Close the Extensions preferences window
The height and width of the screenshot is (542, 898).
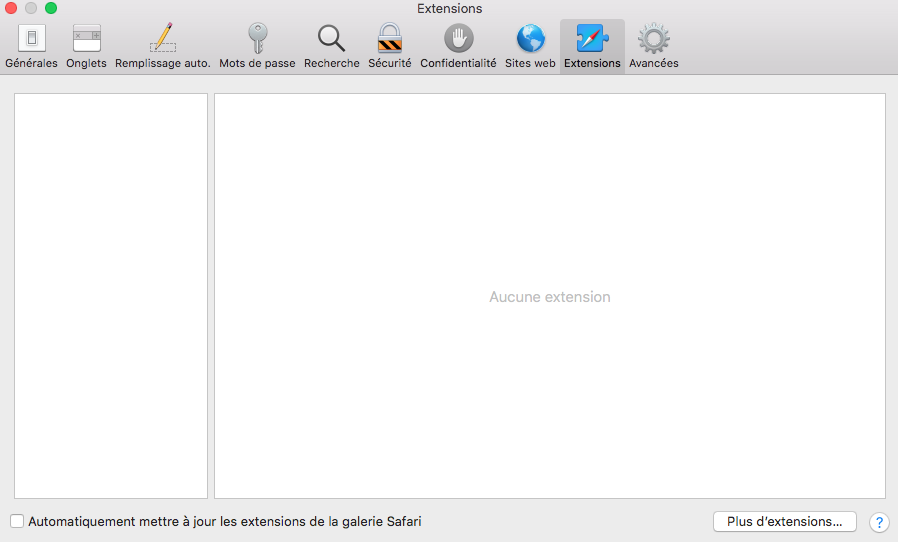pos(11,8)
